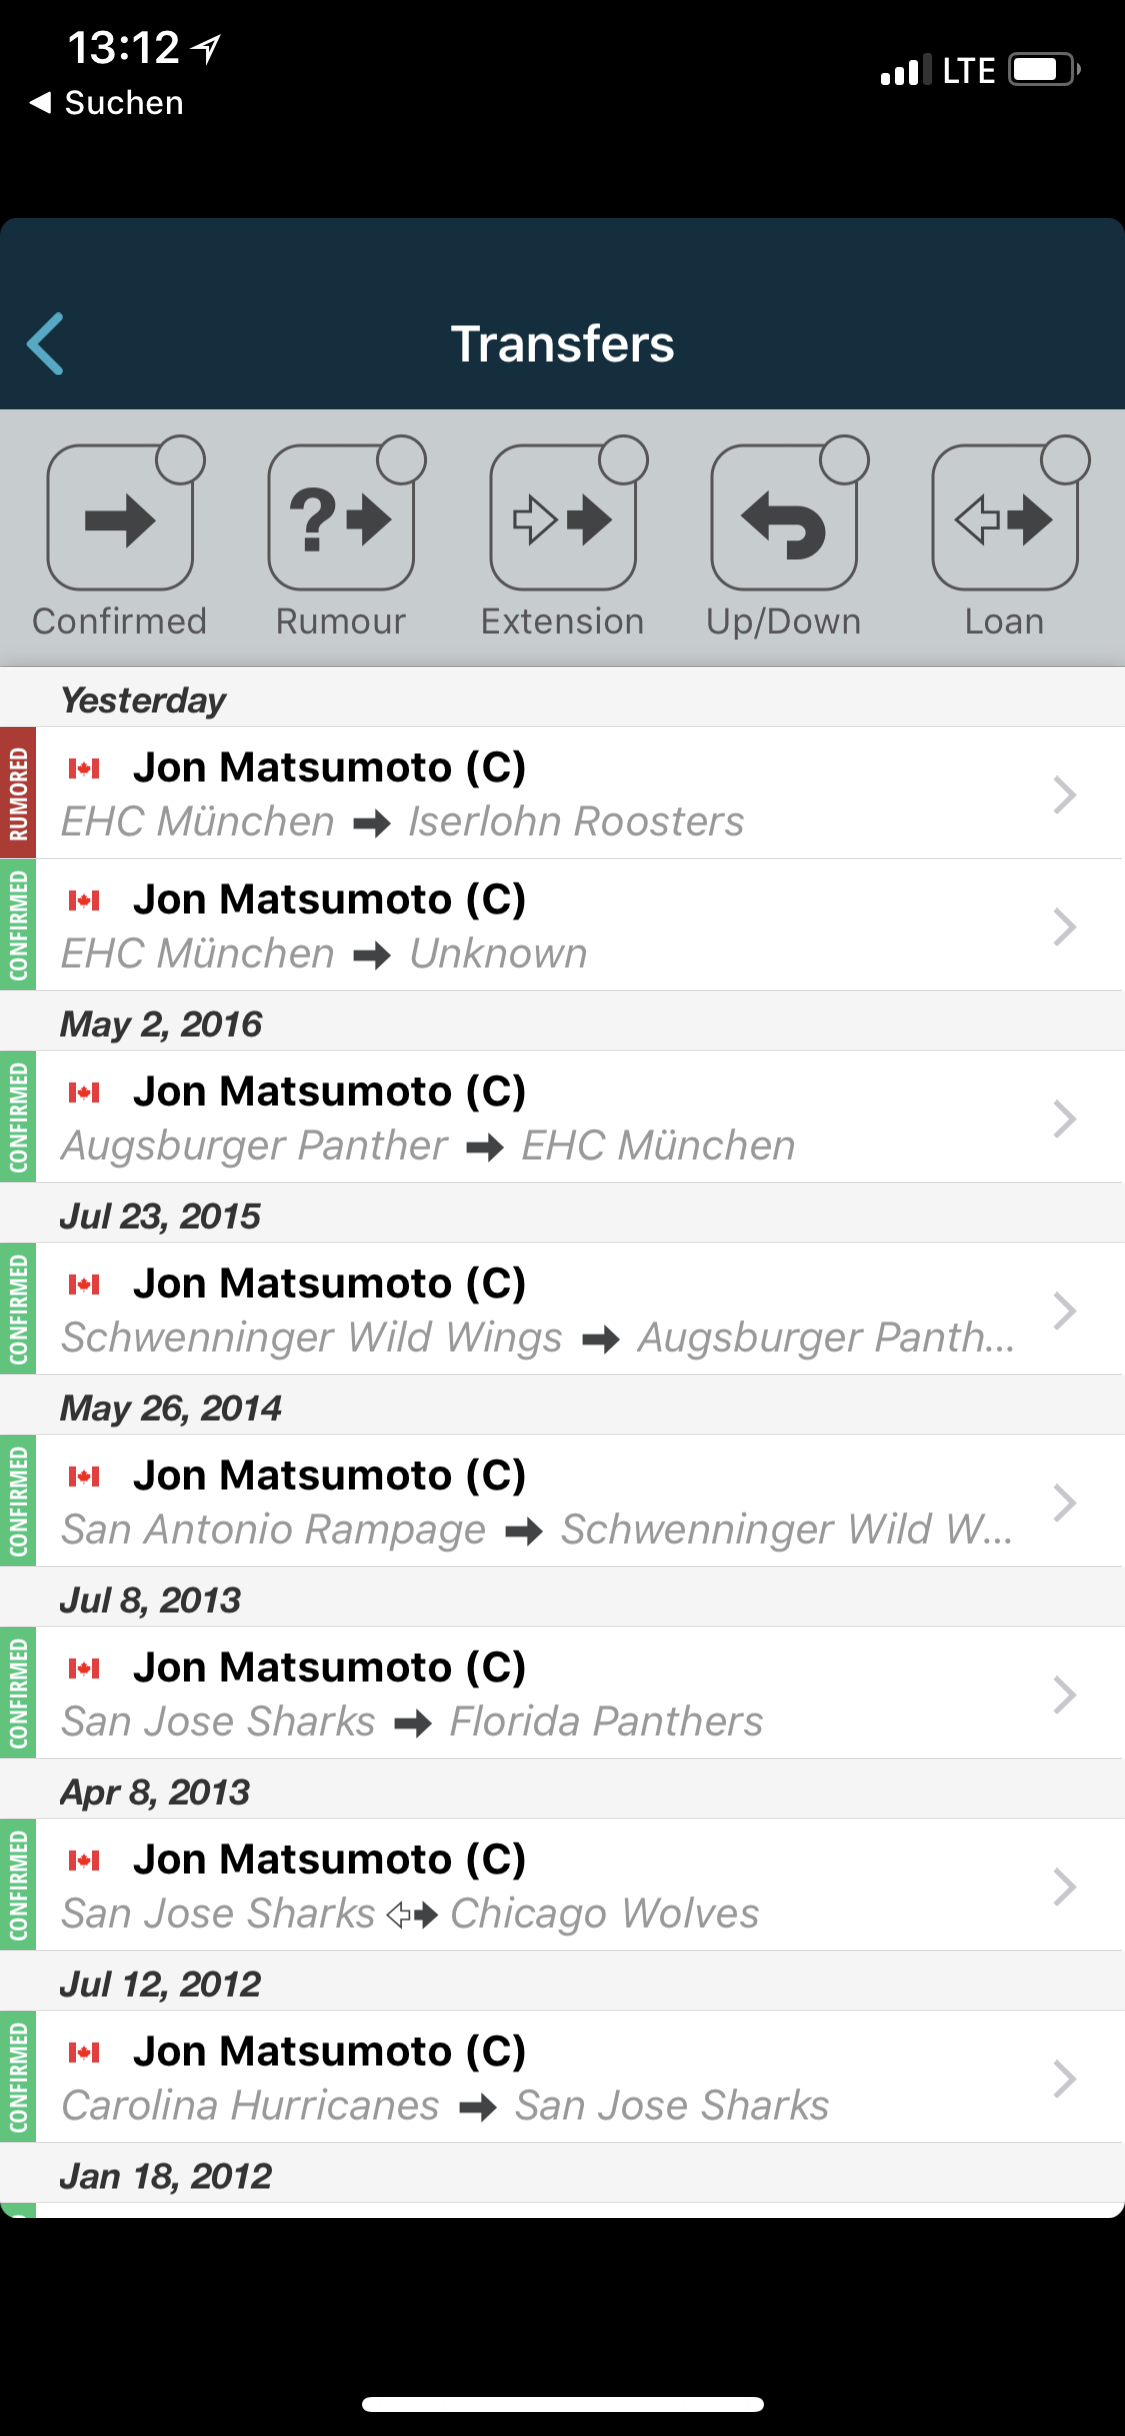This screenshot has height=2436, width=1125.
Task: Expand the San Jose Sharks to Florida Panthers chevron
Action: [1064, 1694]
